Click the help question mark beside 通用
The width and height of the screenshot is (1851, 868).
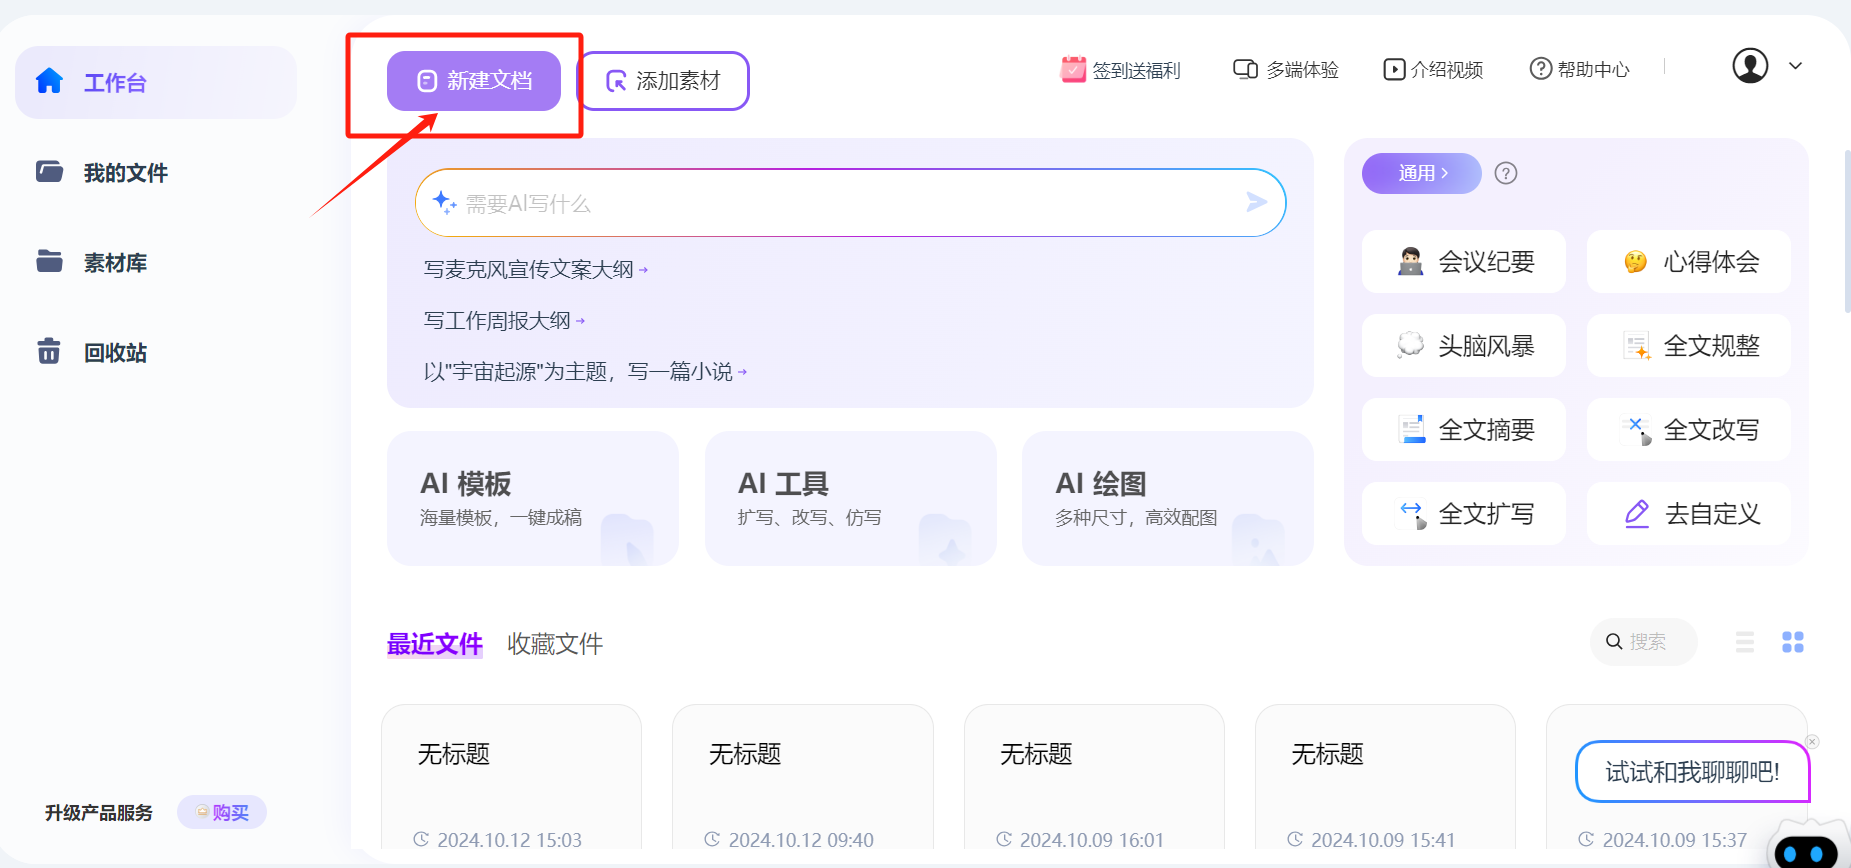coord(1505,174)
